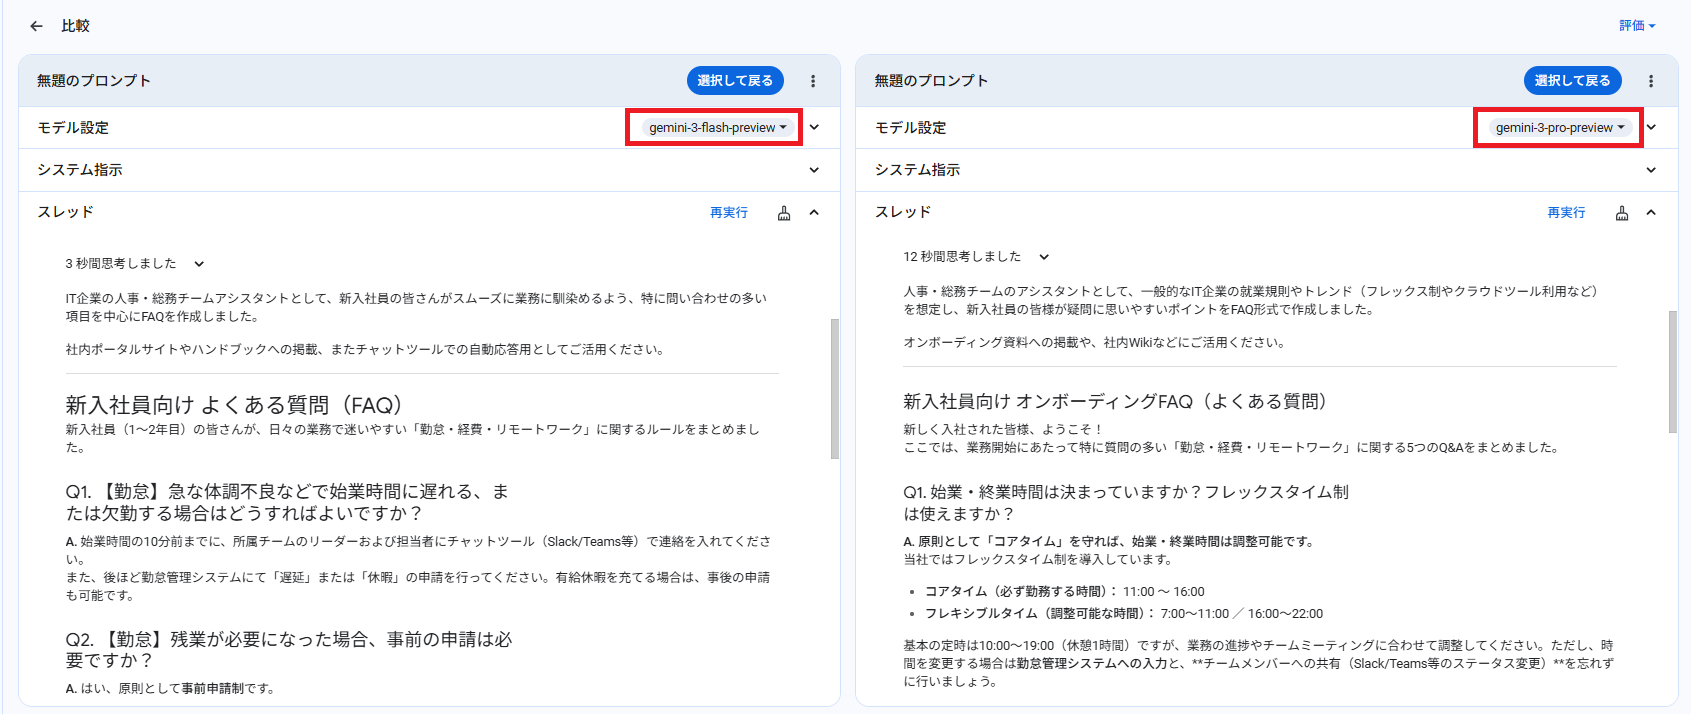Screen dimensions: 1691x714
Task: Open the gemini-3-flash-preview model dropdown
Action: pos(718,128)
